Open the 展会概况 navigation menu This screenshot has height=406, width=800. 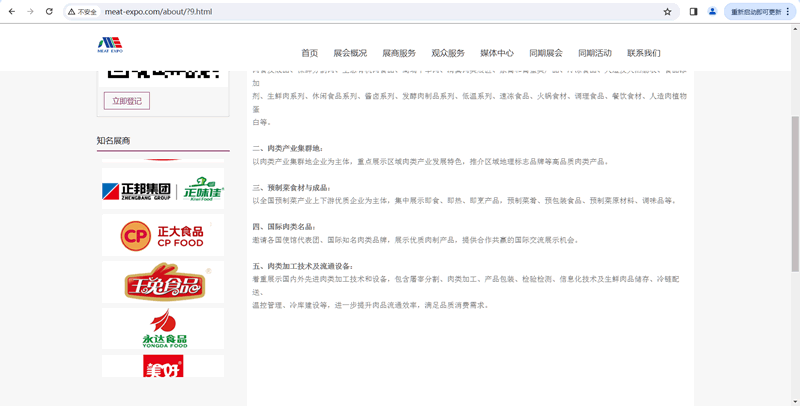350,53
